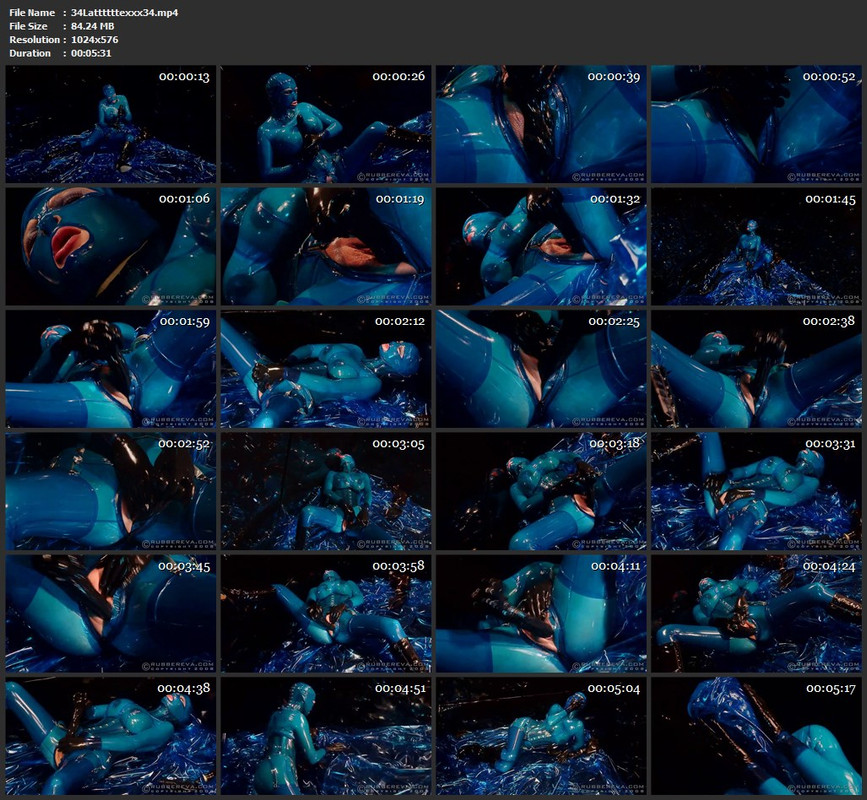The height and width of the screenshot is (800, 867).
Task: Choose the thumbnail marked 00:01:19
Action: pos(326,246)
